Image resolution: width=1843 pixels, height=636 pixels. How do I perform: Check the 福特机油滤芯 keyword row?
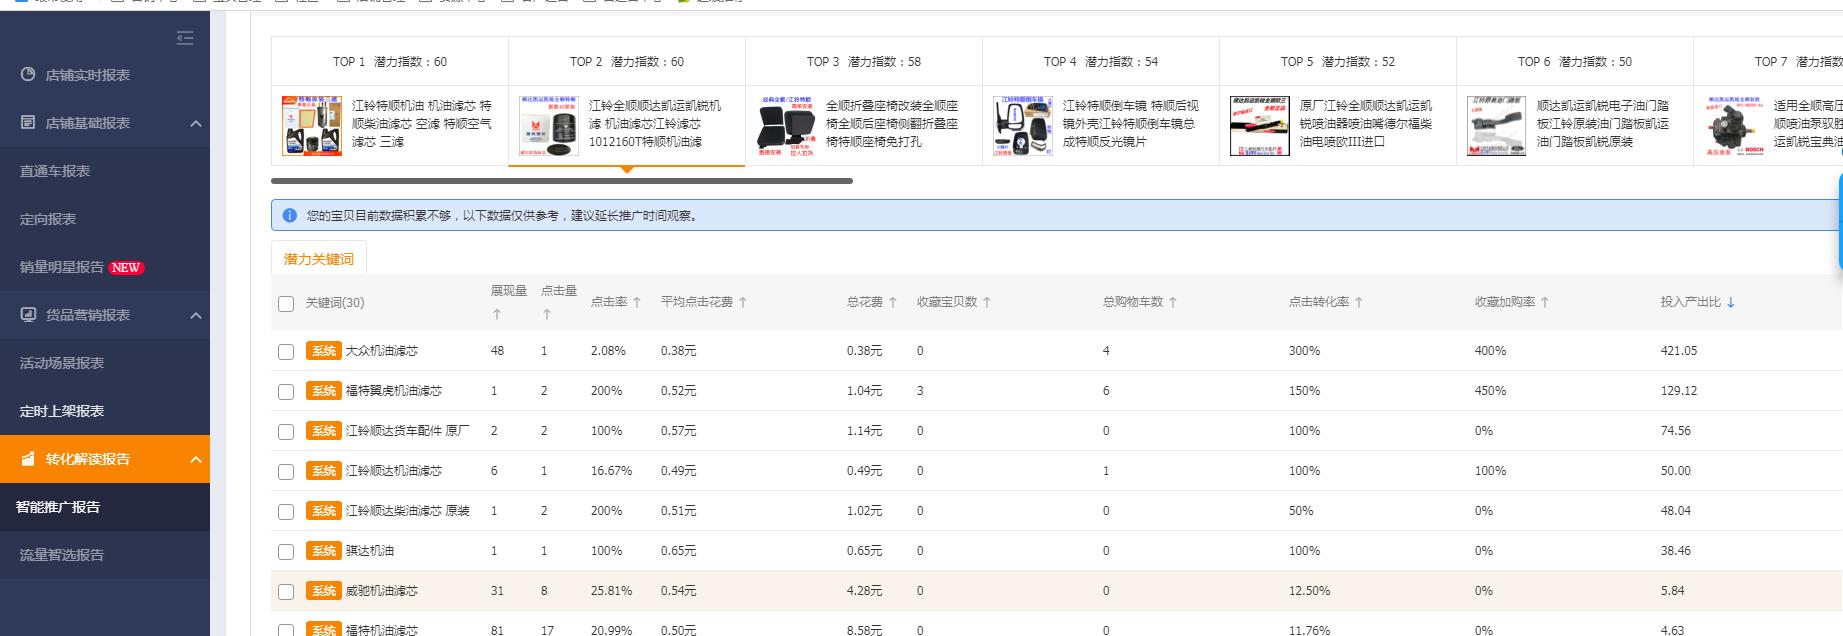[x=286, y=630]
